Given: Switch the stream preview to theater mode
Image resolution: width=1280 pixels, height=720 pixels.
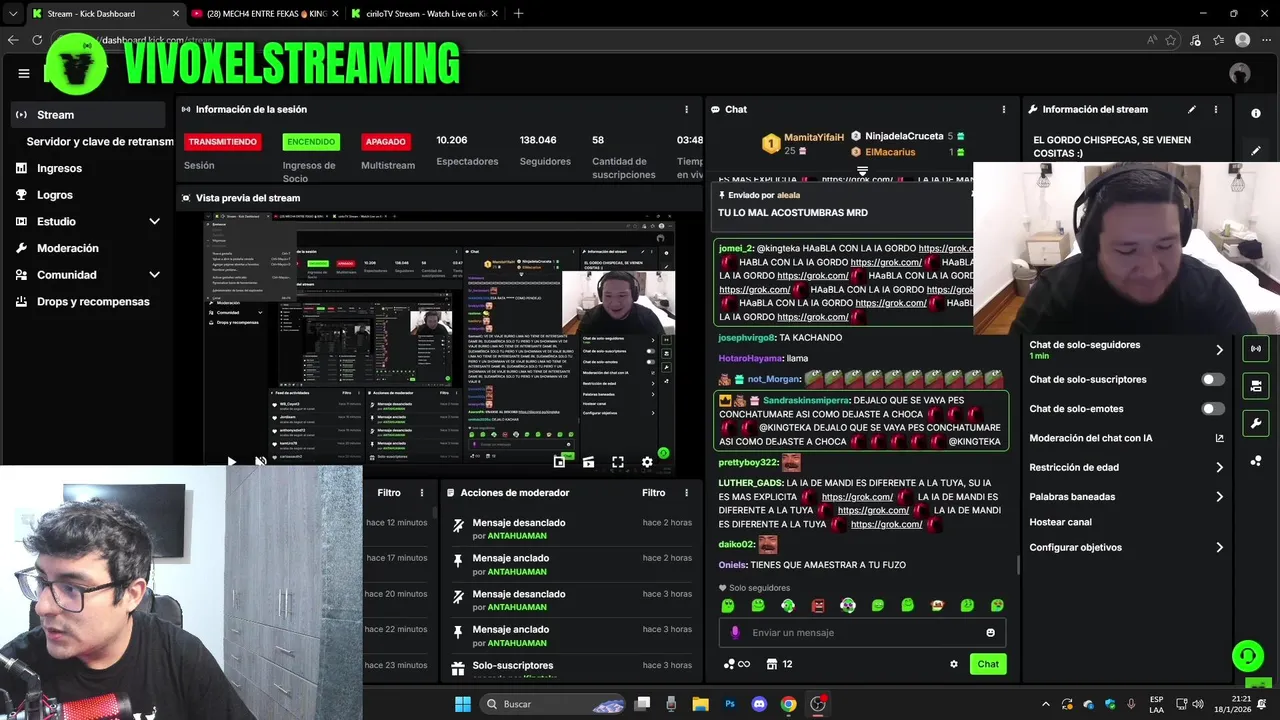Looking at the screenshot, I should [588, 461].
